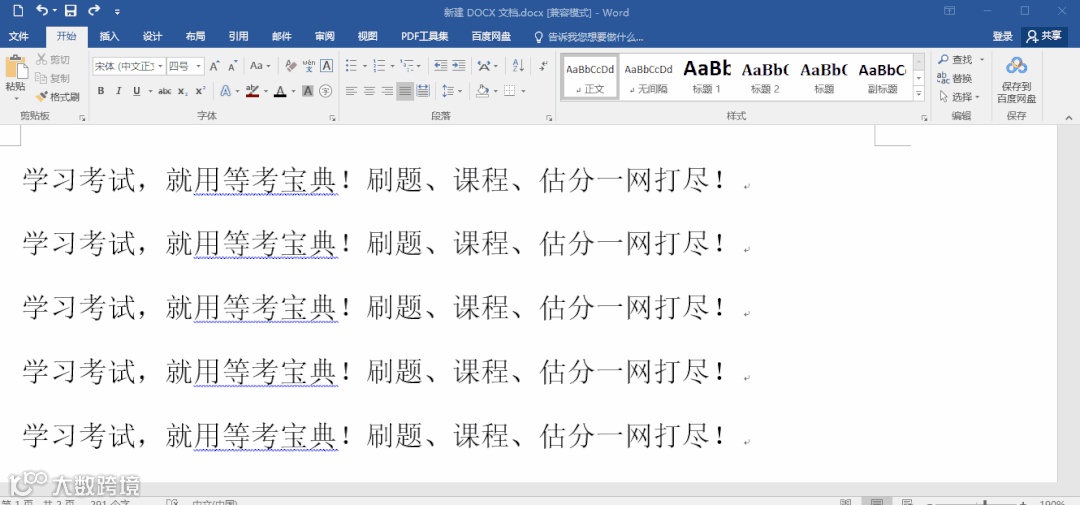Apply text effects with the glowing A icon
The image size is (1080, 505).
coord(225,91)
